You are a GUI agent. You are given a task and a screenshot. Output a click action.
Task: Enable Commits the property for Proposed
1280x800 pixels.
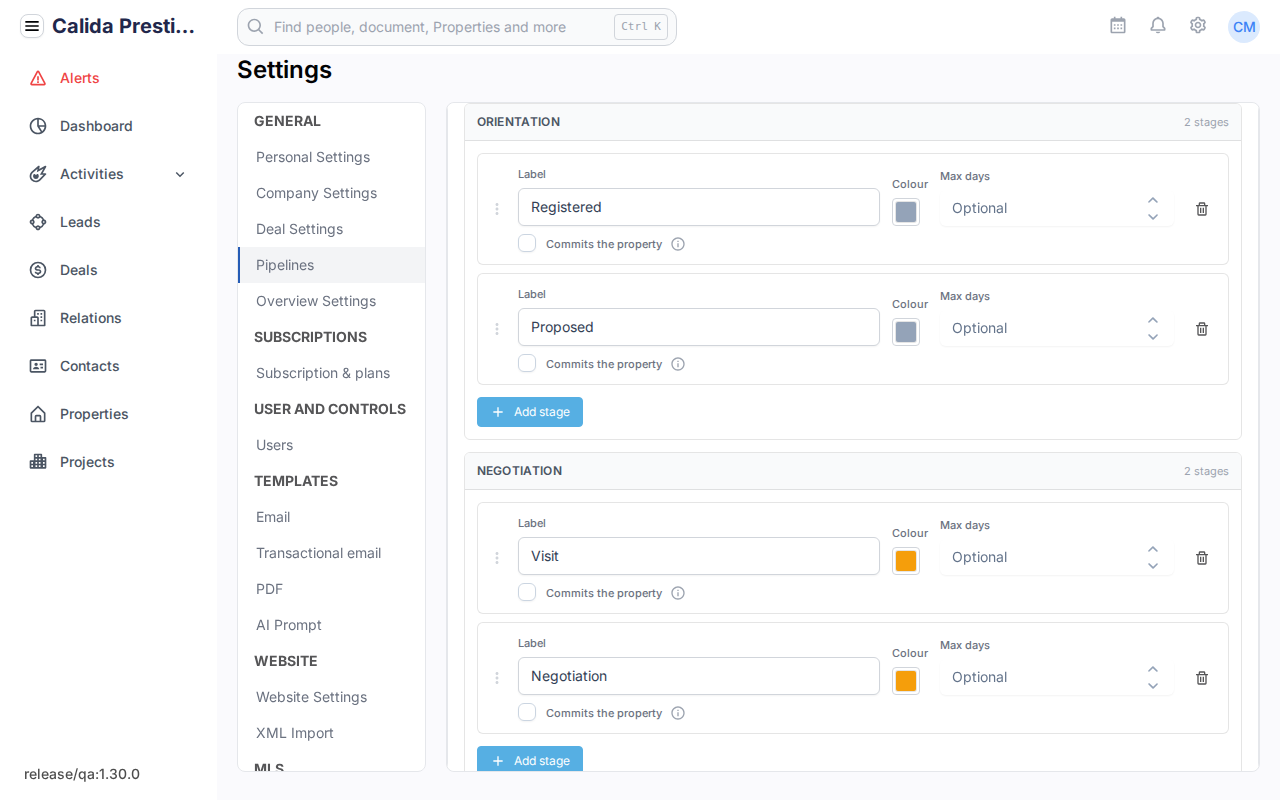pyautogui.click(x=527, y=363)
